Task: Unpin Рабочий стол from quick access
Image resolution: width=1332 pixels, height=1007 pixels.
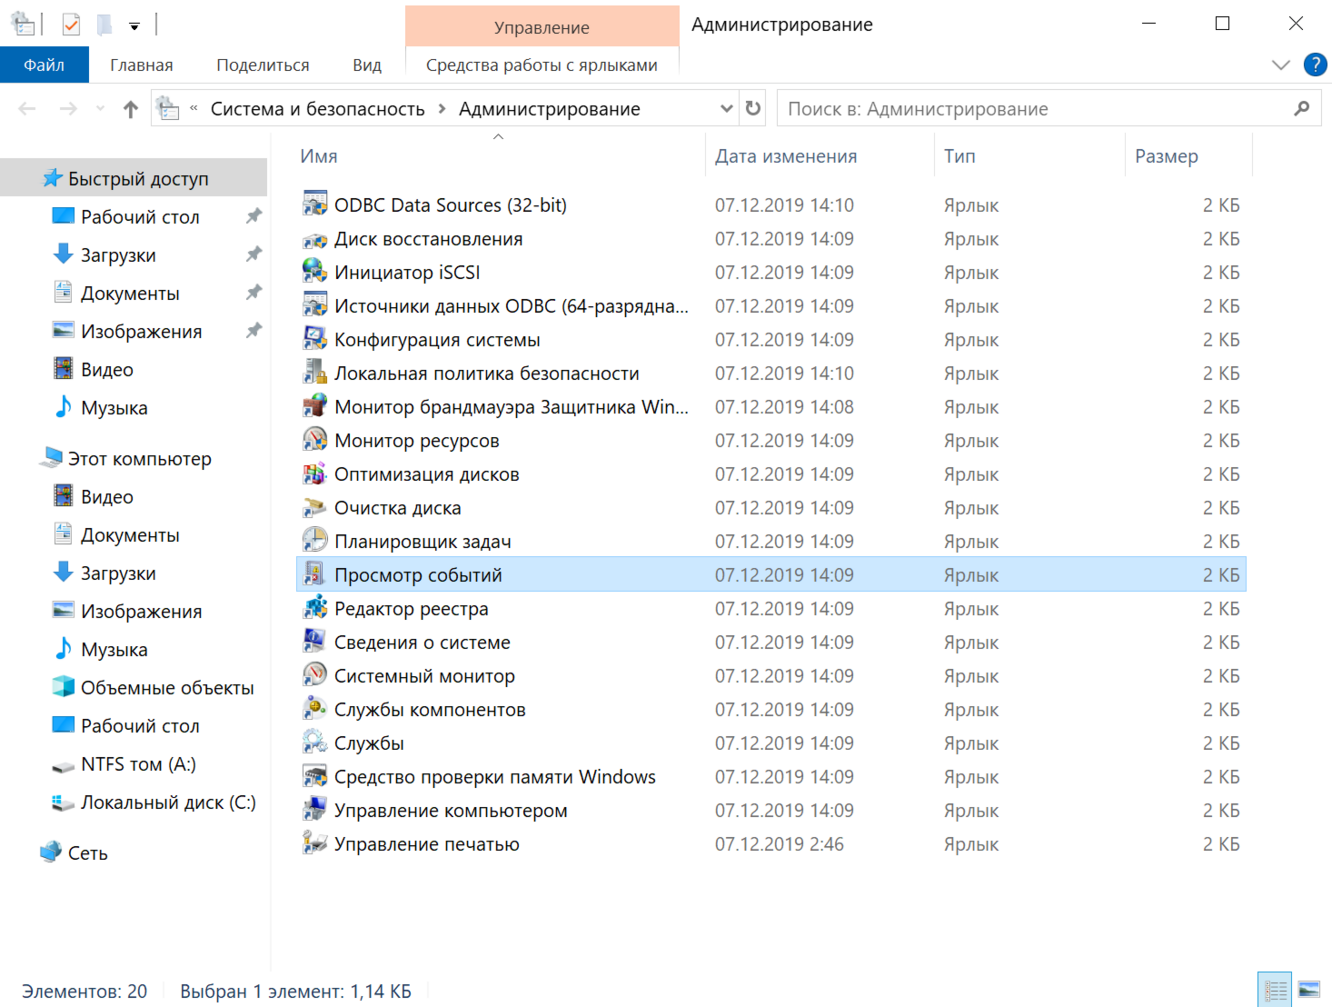Action: pyautogui.click(x=254, y=216)
